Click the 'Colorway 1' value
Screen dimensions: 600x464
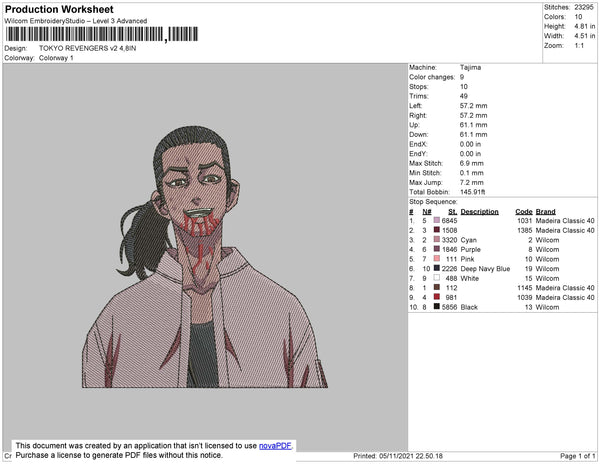[x=56, y=58]
